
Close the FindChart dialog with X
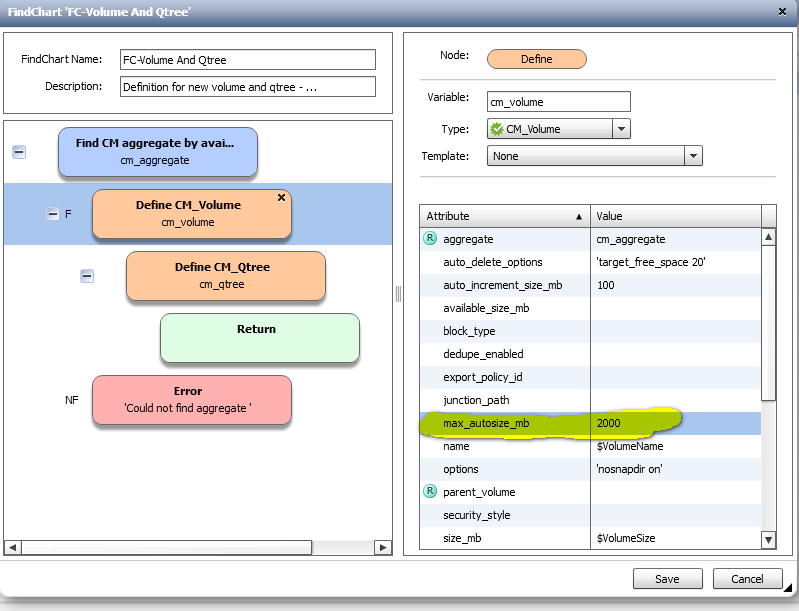(781, 11)
